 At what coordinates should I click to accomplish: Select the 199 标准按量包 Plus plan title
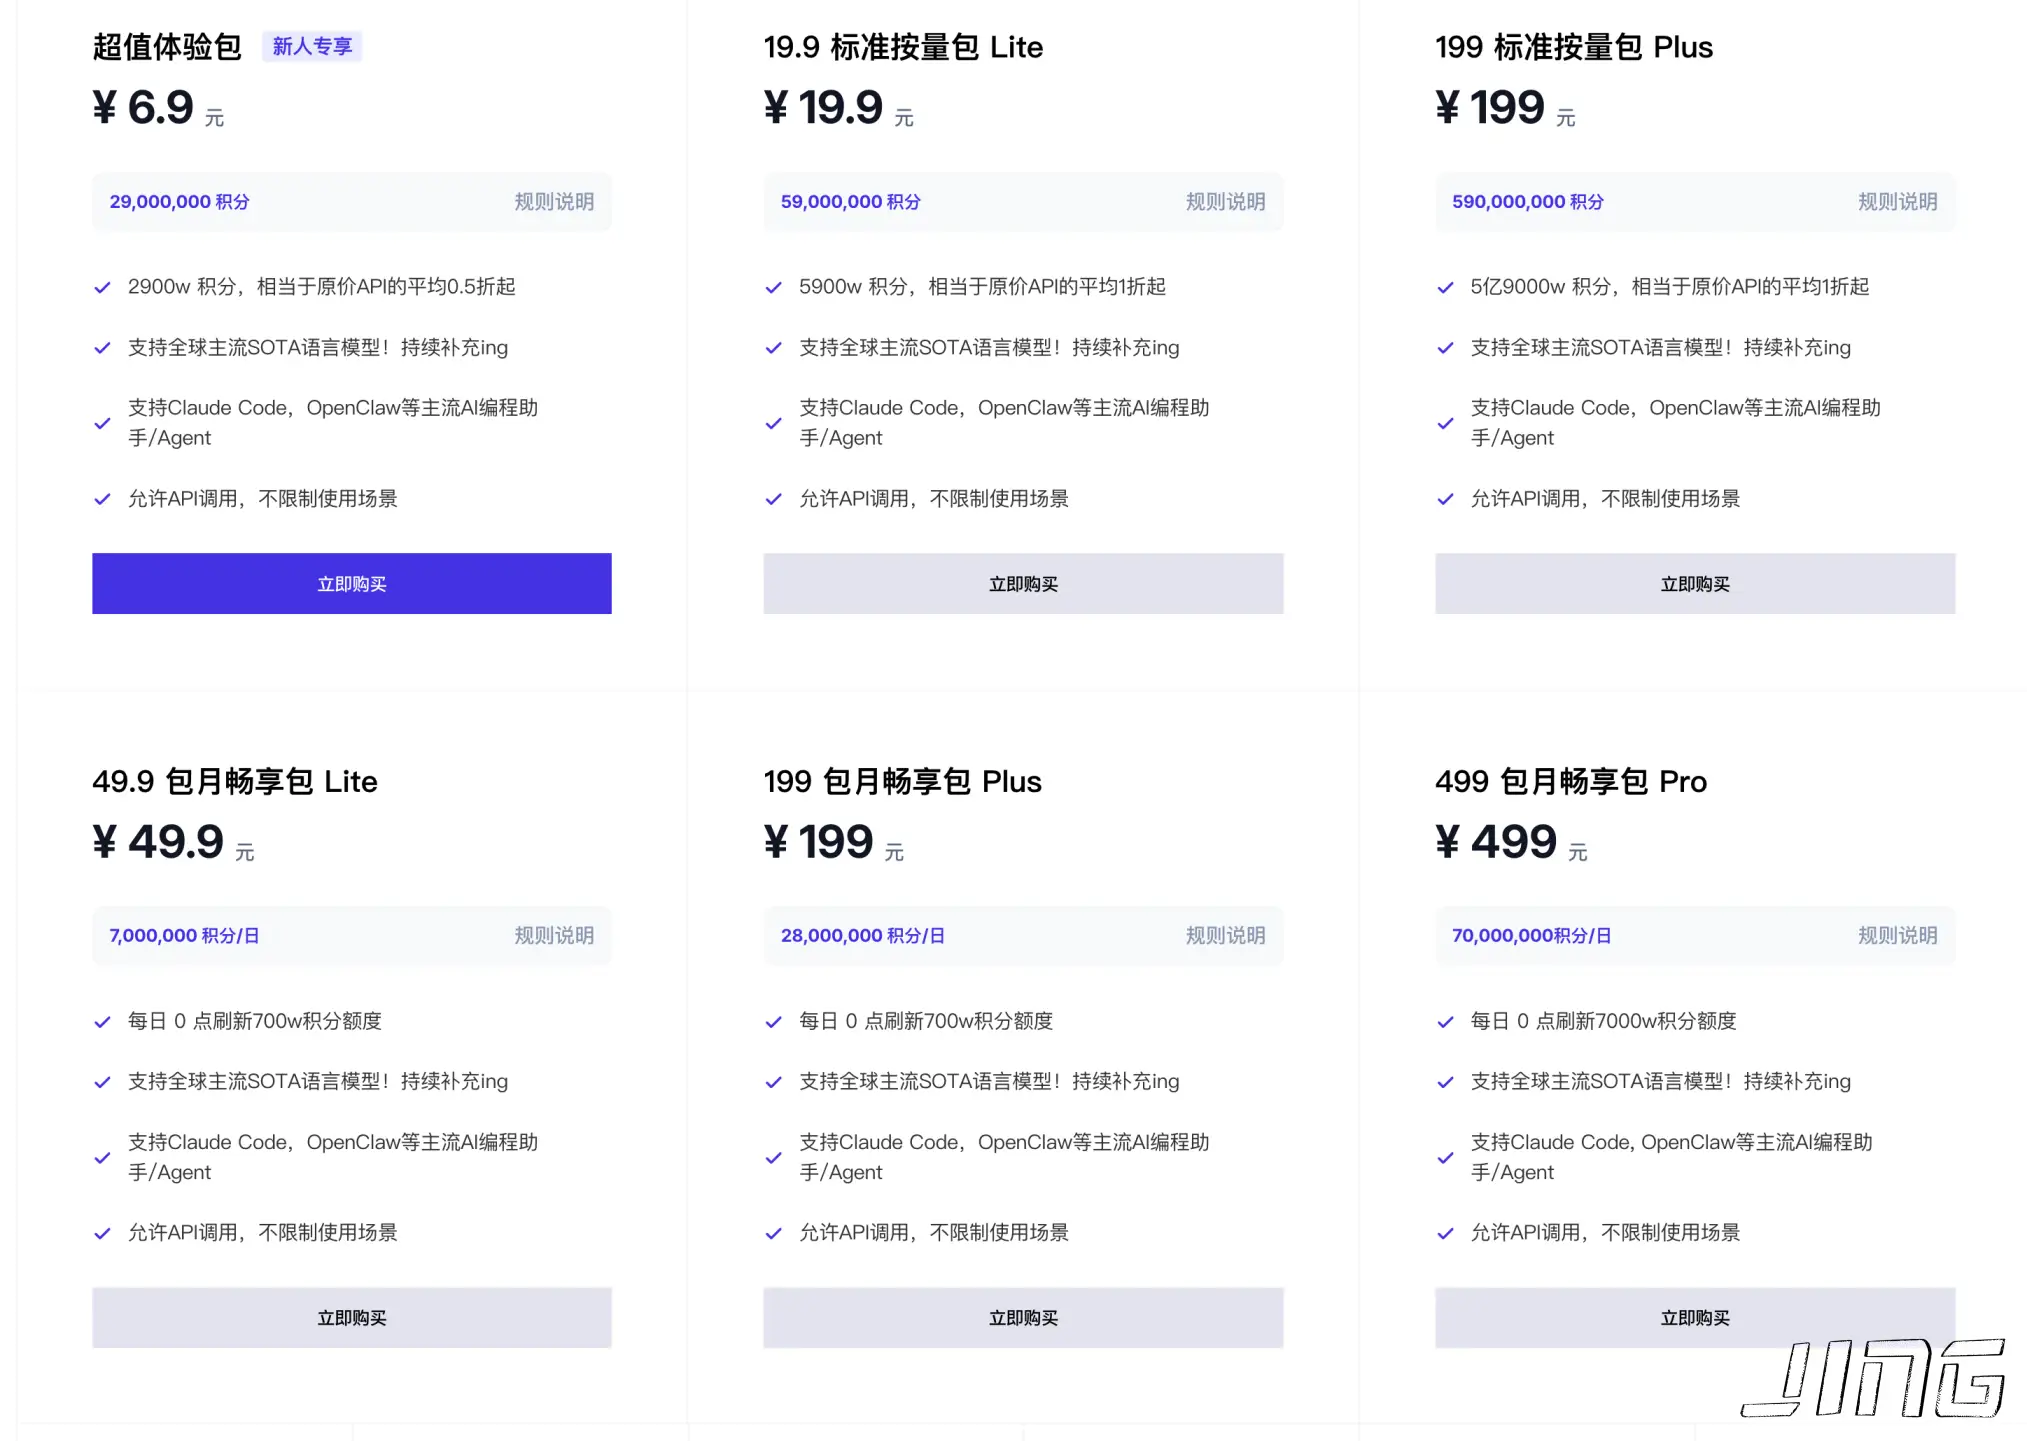[x=1573, y=47]
